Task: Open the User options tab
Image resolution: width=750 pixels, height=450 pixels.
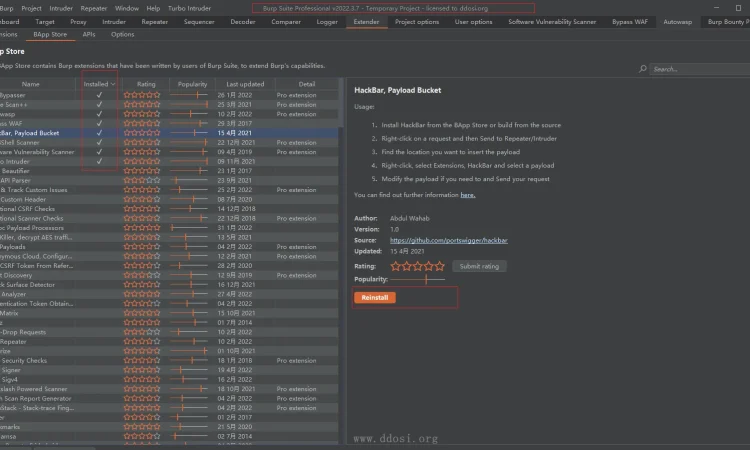Action: 474,22
